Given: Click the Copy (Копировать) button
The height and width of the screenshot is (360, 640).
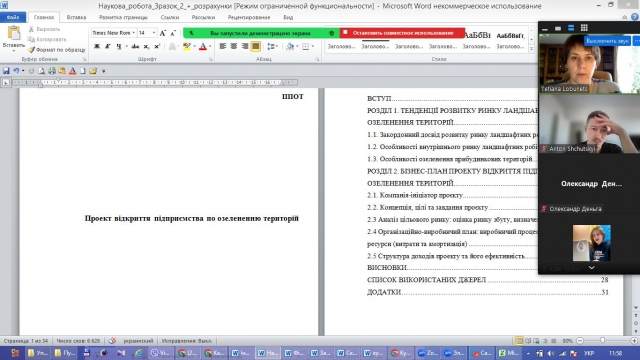Looking at the screenshot, I should point(47,40).
